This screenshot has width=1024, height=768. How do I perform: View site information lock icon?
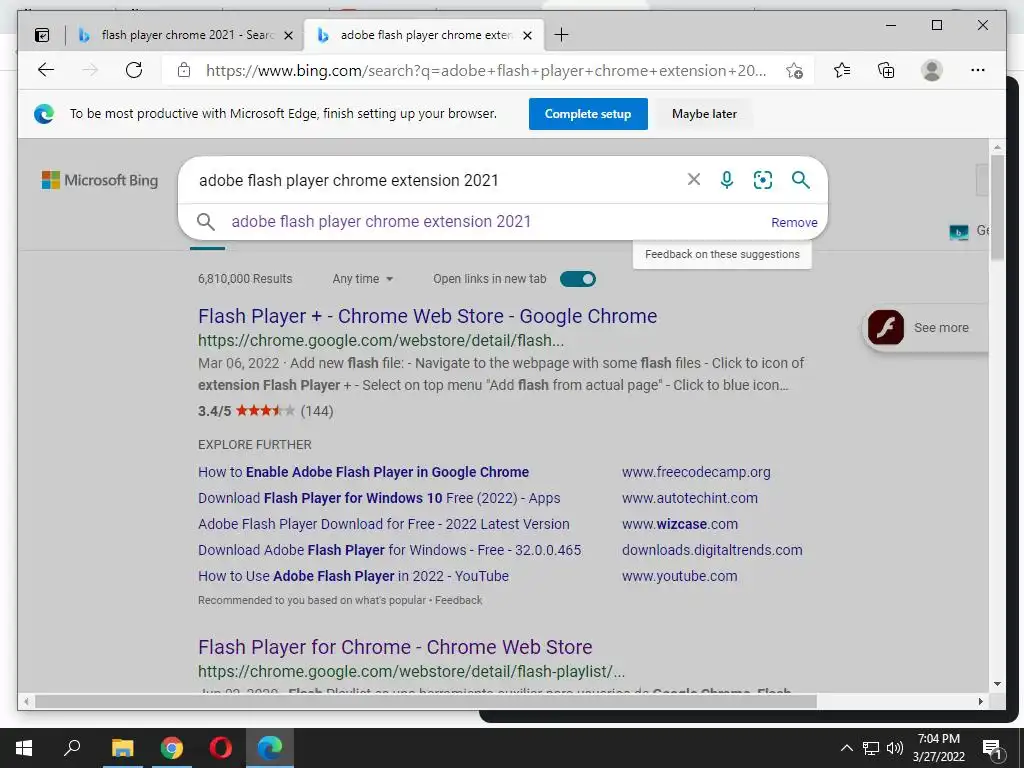click(x=184, y=70)
